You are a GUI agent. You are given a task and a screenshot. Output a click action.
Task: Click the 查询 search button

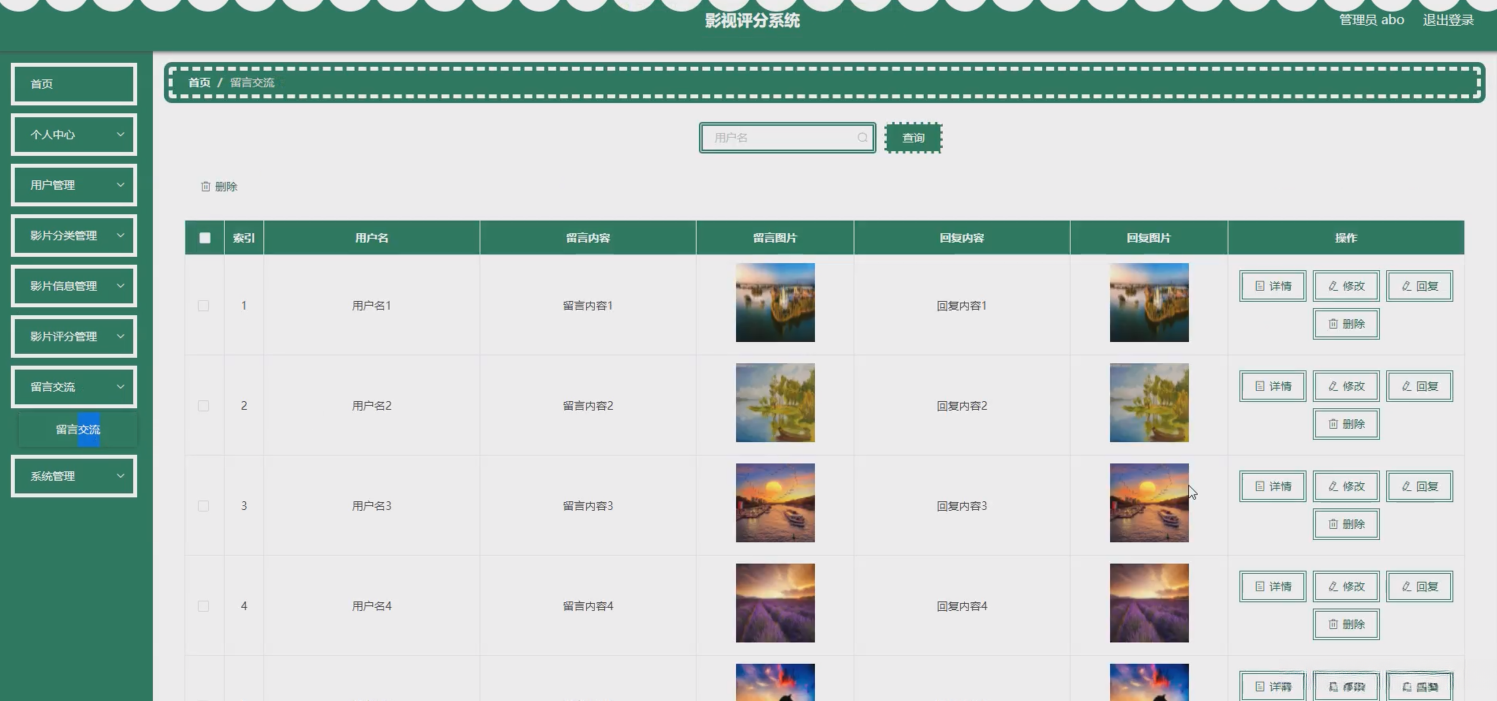coord(914,138)
